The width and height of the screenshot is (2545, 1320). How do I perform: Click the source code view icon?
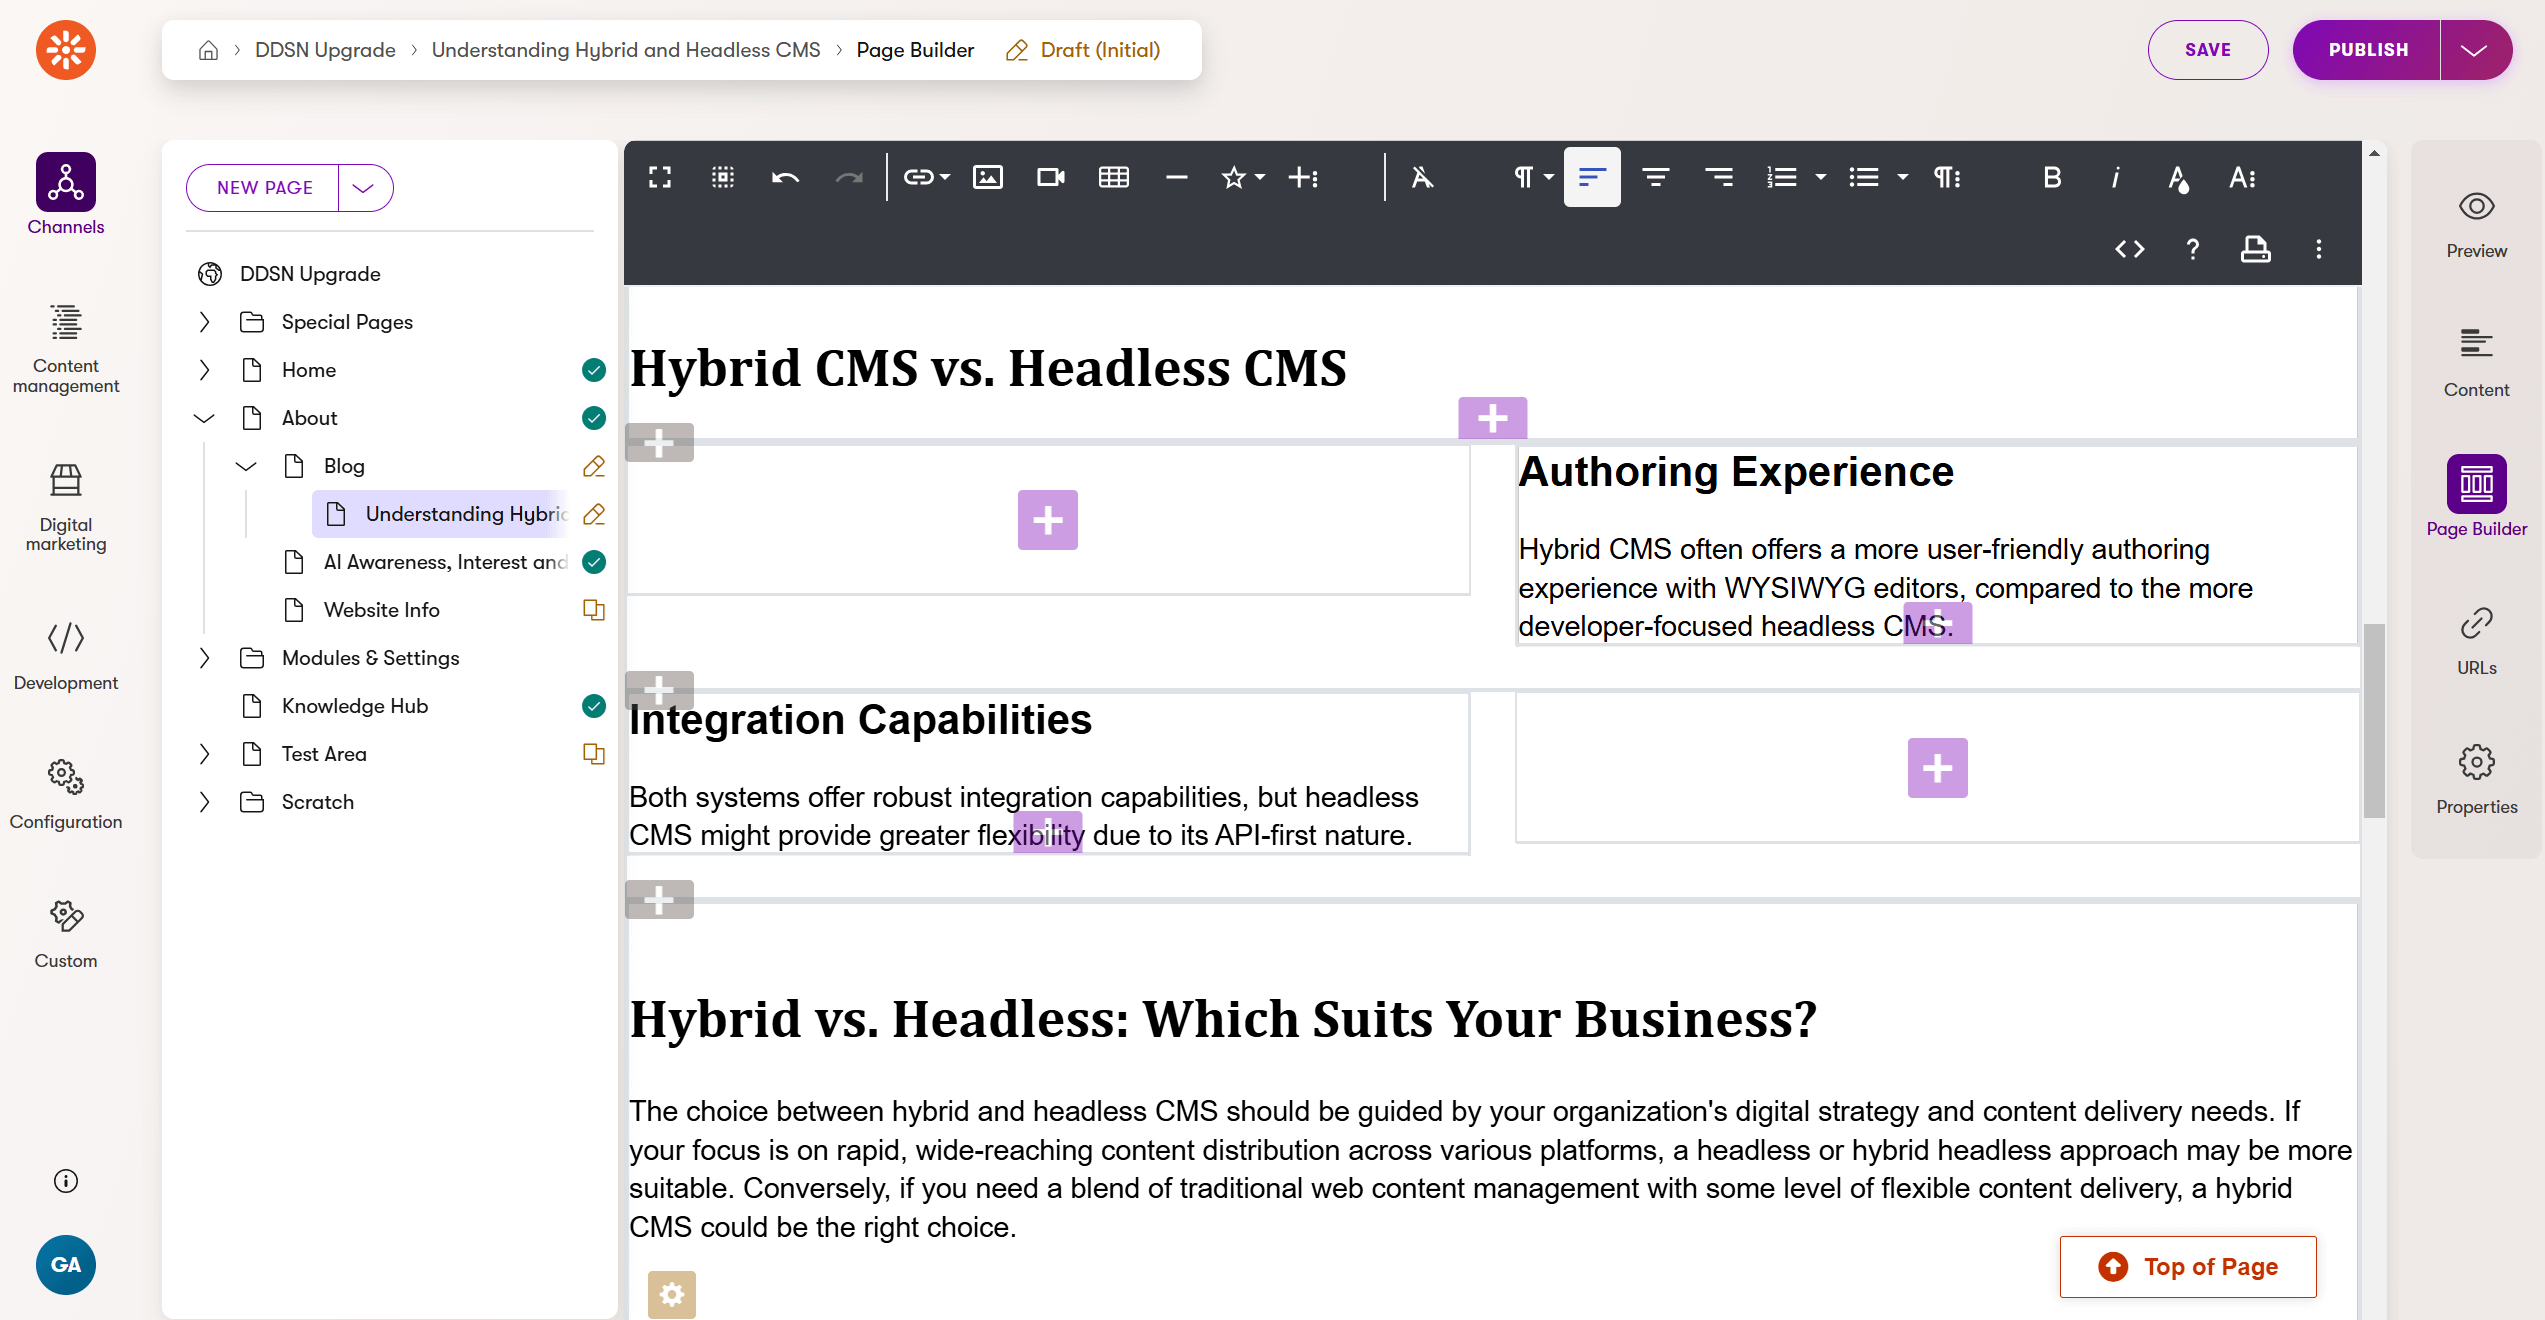(2129, 248)
